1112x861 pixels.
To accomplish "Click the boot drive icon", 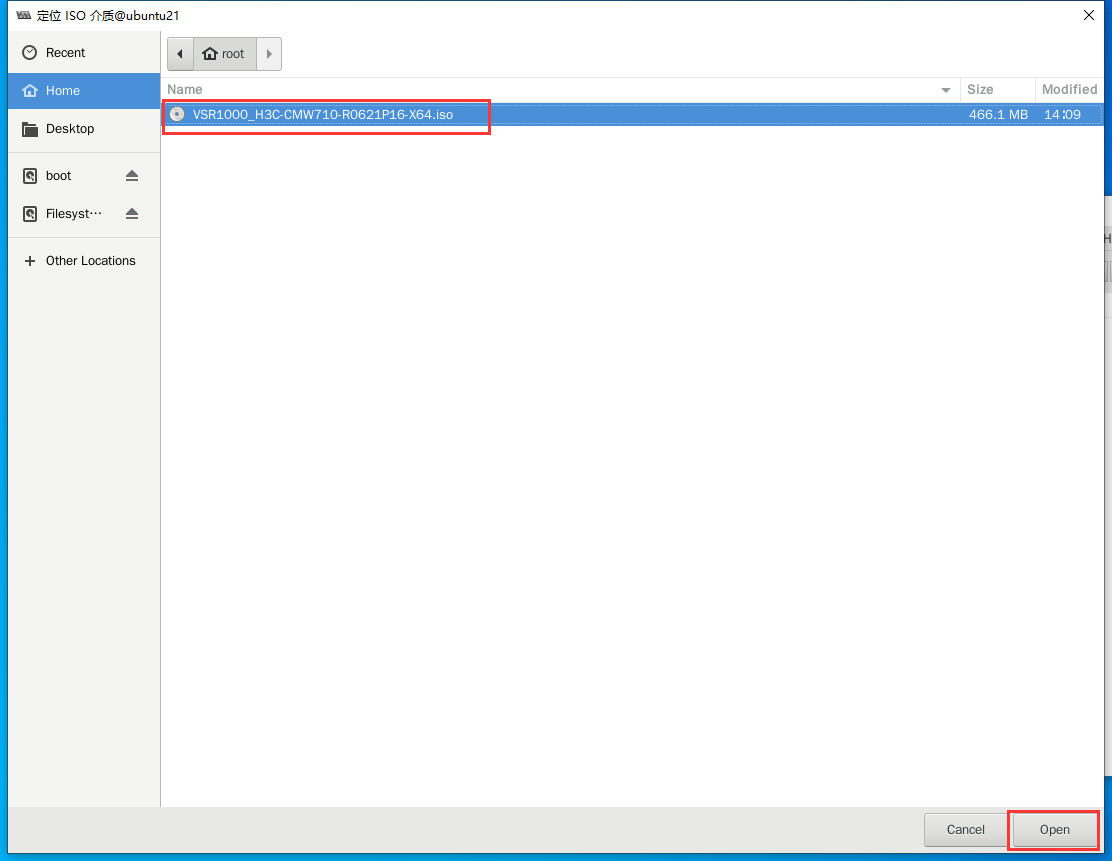I will coord(30,176).
